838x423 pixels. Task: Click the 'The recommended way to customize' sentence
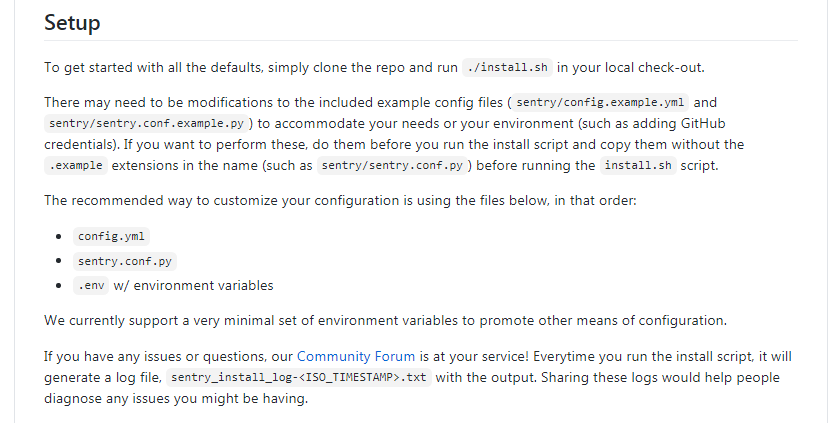[340, 201]
